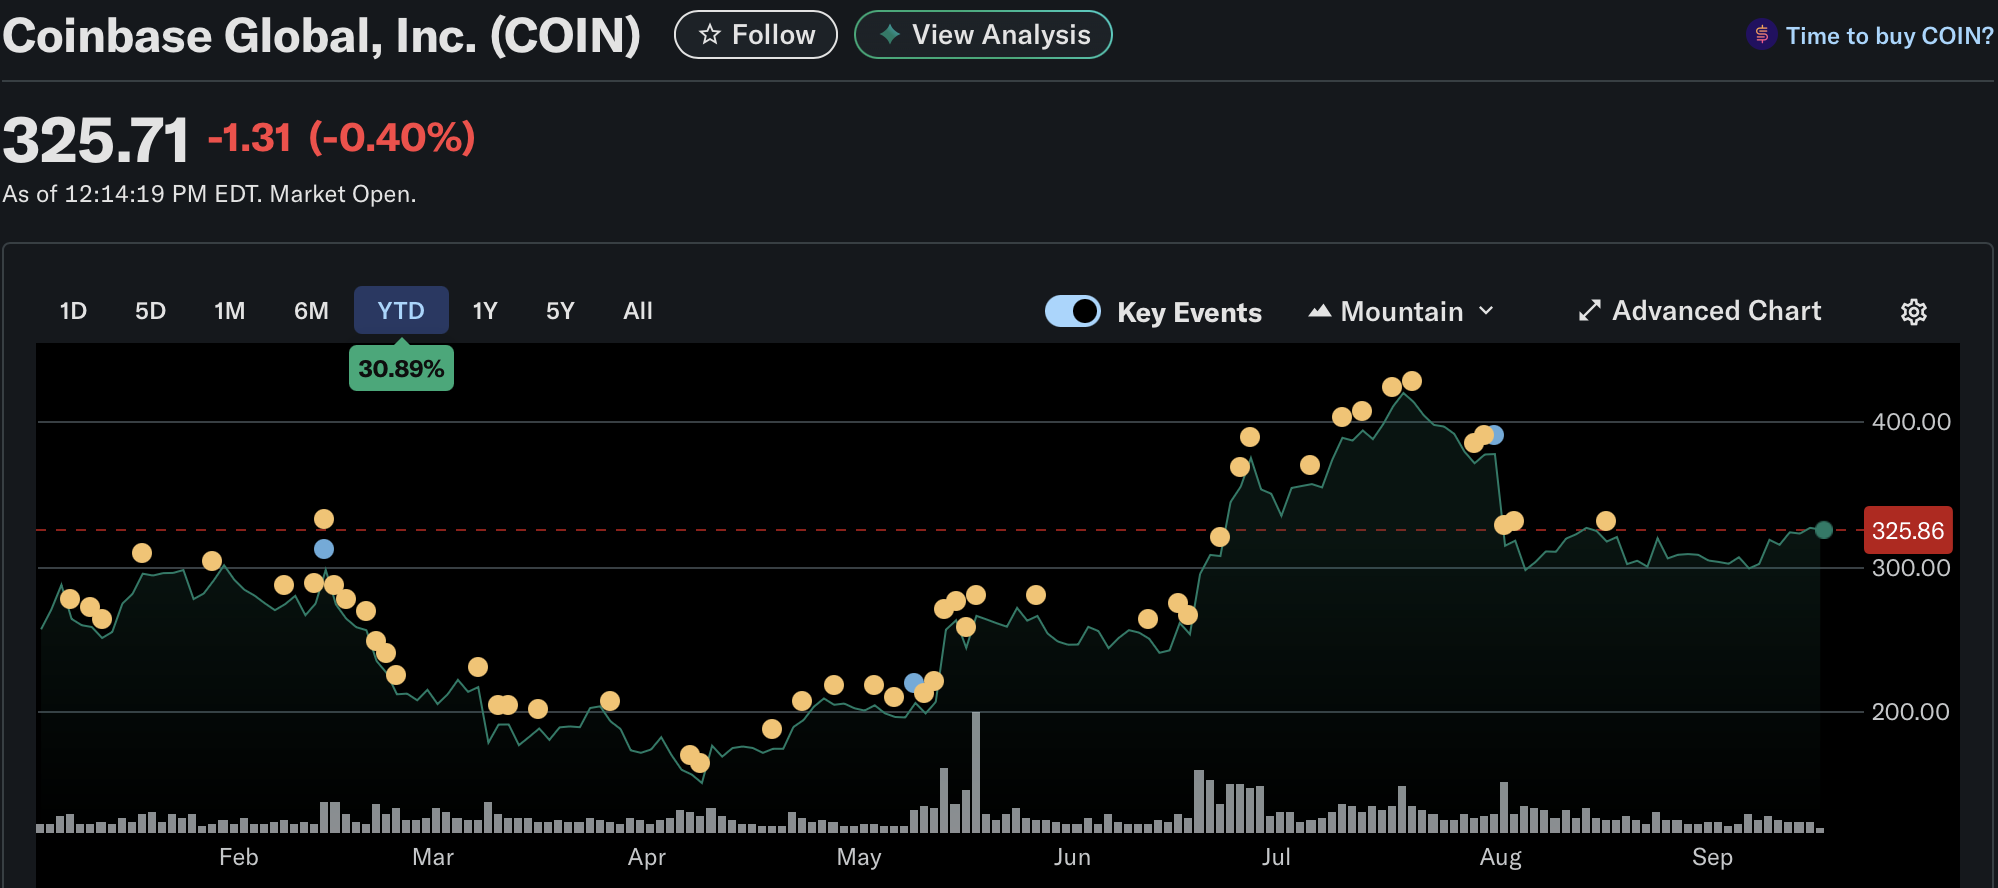Click the -1.31 (-0.40%) change text
Viewport: 1998px width, 888px height.
pos(342,138)
